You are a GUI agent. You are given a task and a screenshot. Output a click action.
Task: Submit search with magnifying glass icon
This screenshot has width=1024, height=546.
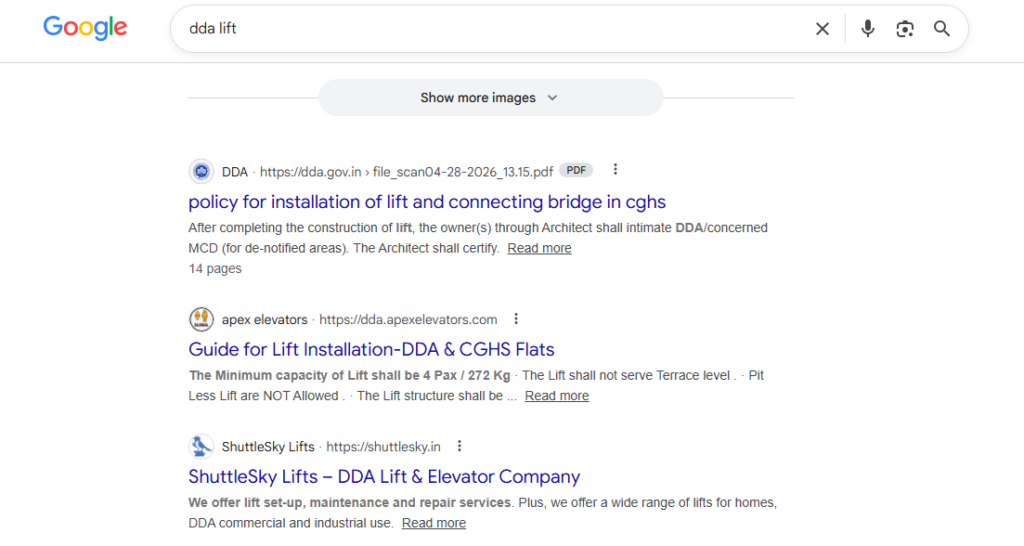coord(941,29)
